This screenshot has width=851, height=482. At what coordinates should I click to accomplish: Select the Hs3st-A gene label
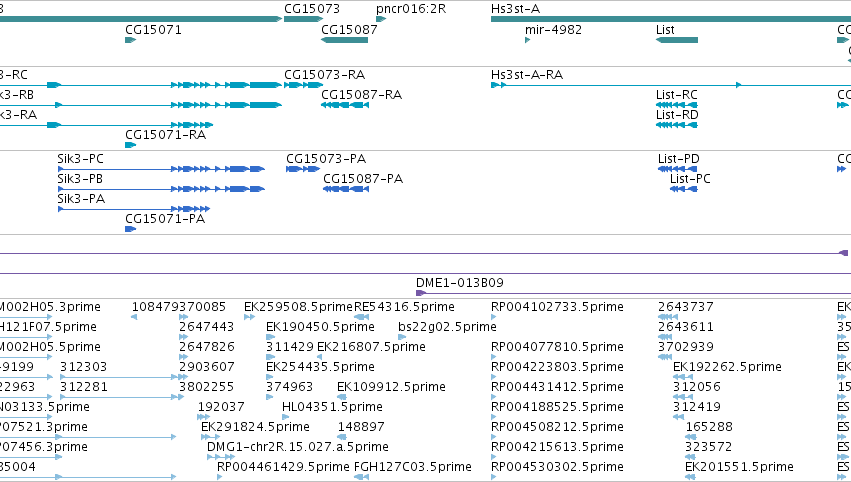(x=515, y=9)
